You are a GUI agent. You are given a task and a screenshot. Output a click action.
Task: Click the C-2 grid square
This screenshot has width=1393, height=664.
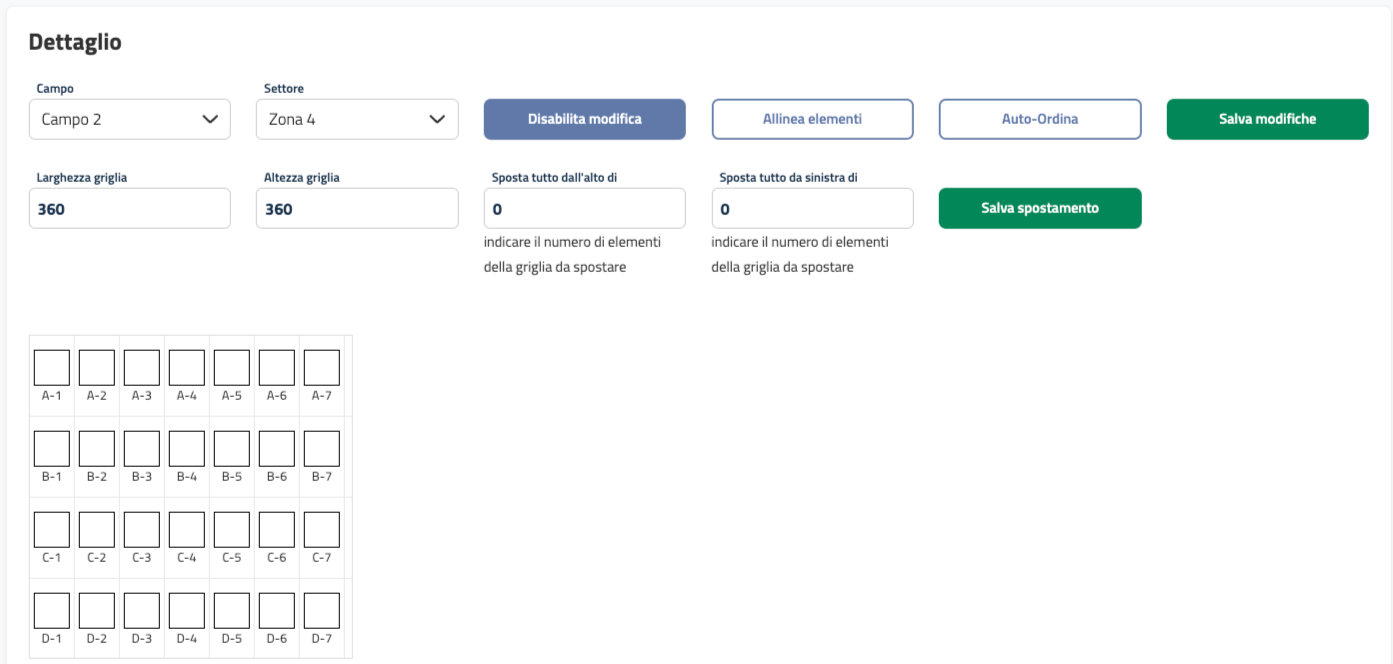[97, 530]
